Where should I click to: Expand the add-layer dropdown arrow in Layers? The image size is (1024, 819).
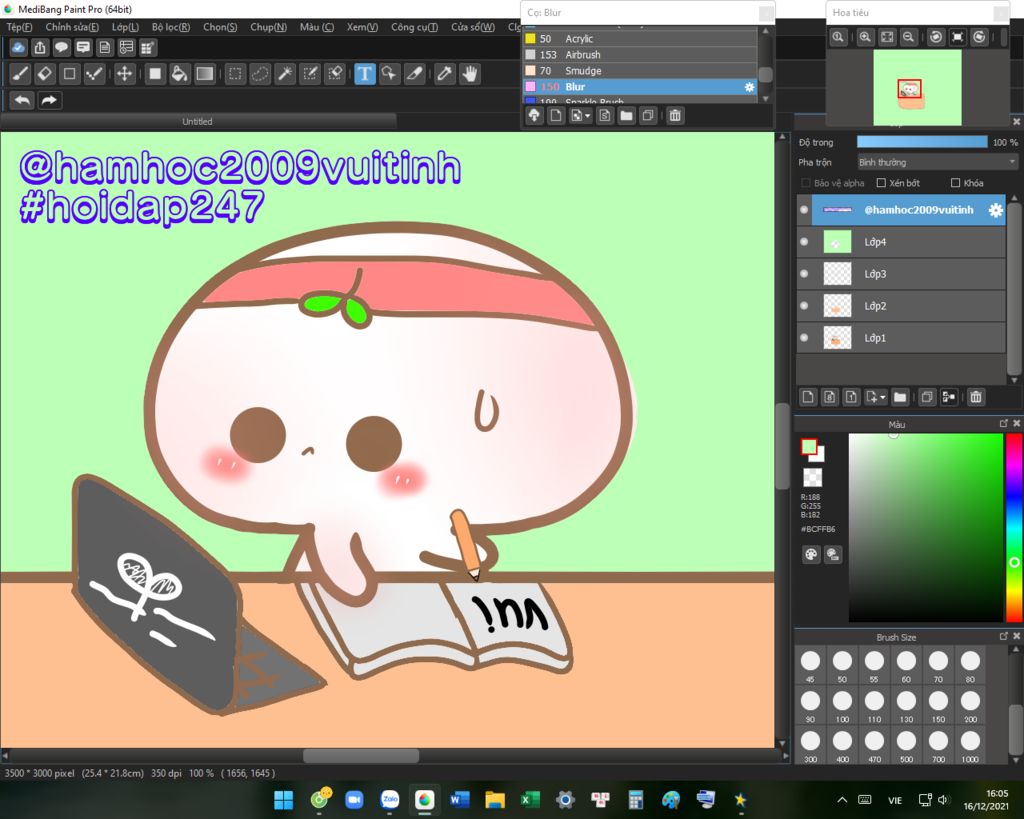[883, 397]
